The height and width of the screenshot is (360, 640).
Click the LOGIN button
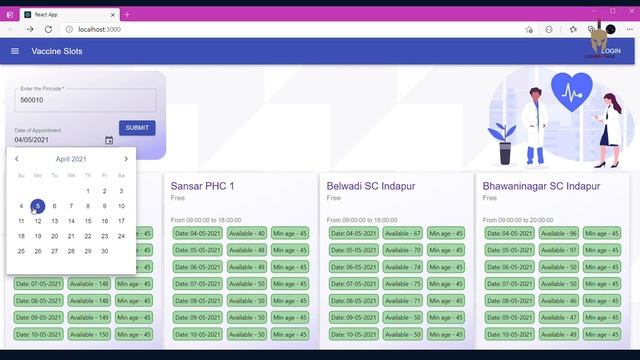point(611,51)
